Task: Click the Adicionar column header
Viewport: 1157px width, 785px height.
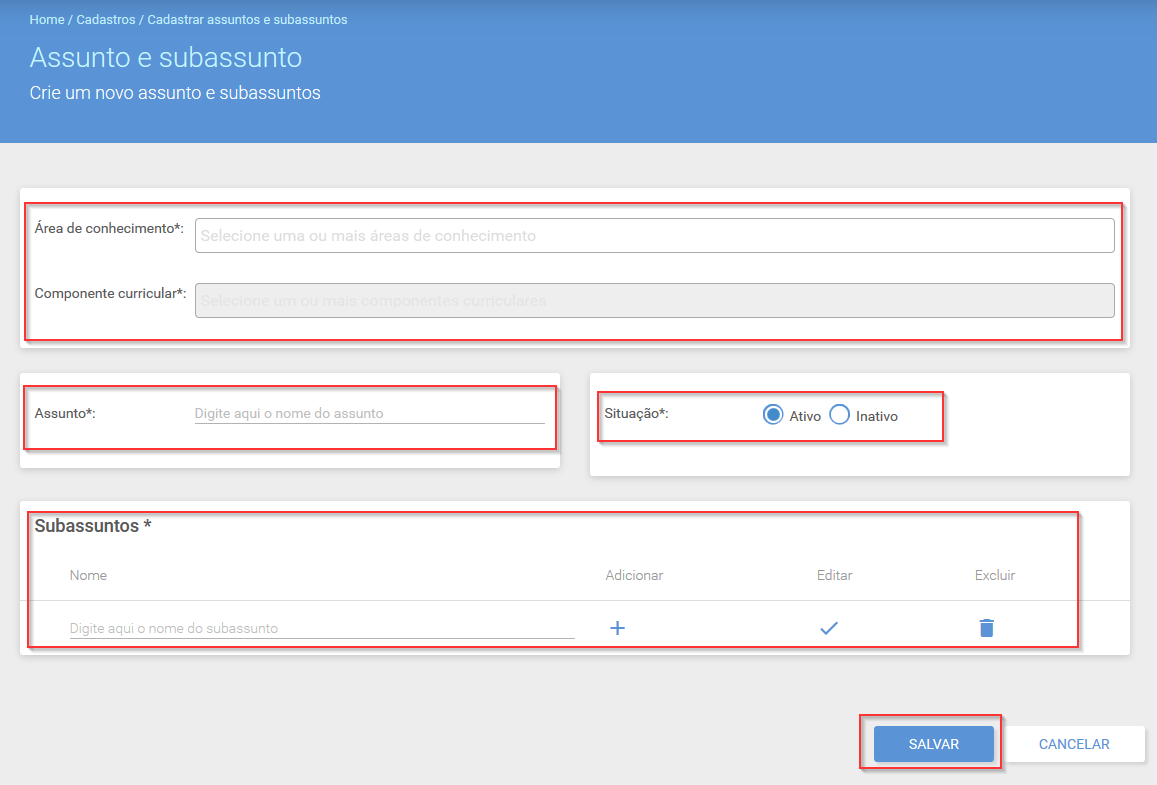Action: coord(634,575)
